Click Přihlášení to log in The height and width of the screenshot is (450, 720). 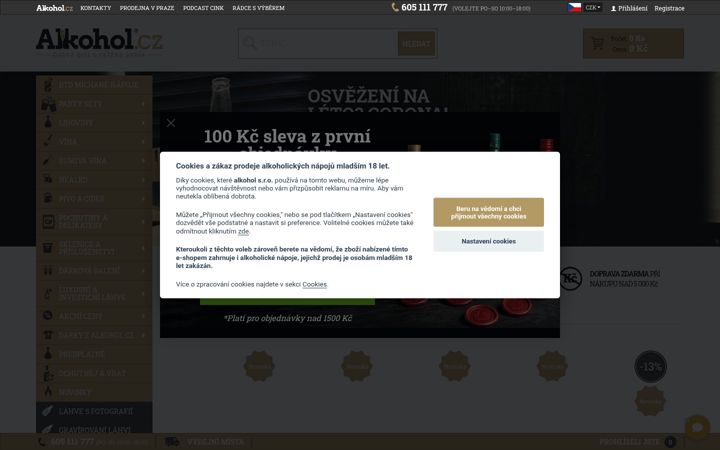(x=633, y=8)
